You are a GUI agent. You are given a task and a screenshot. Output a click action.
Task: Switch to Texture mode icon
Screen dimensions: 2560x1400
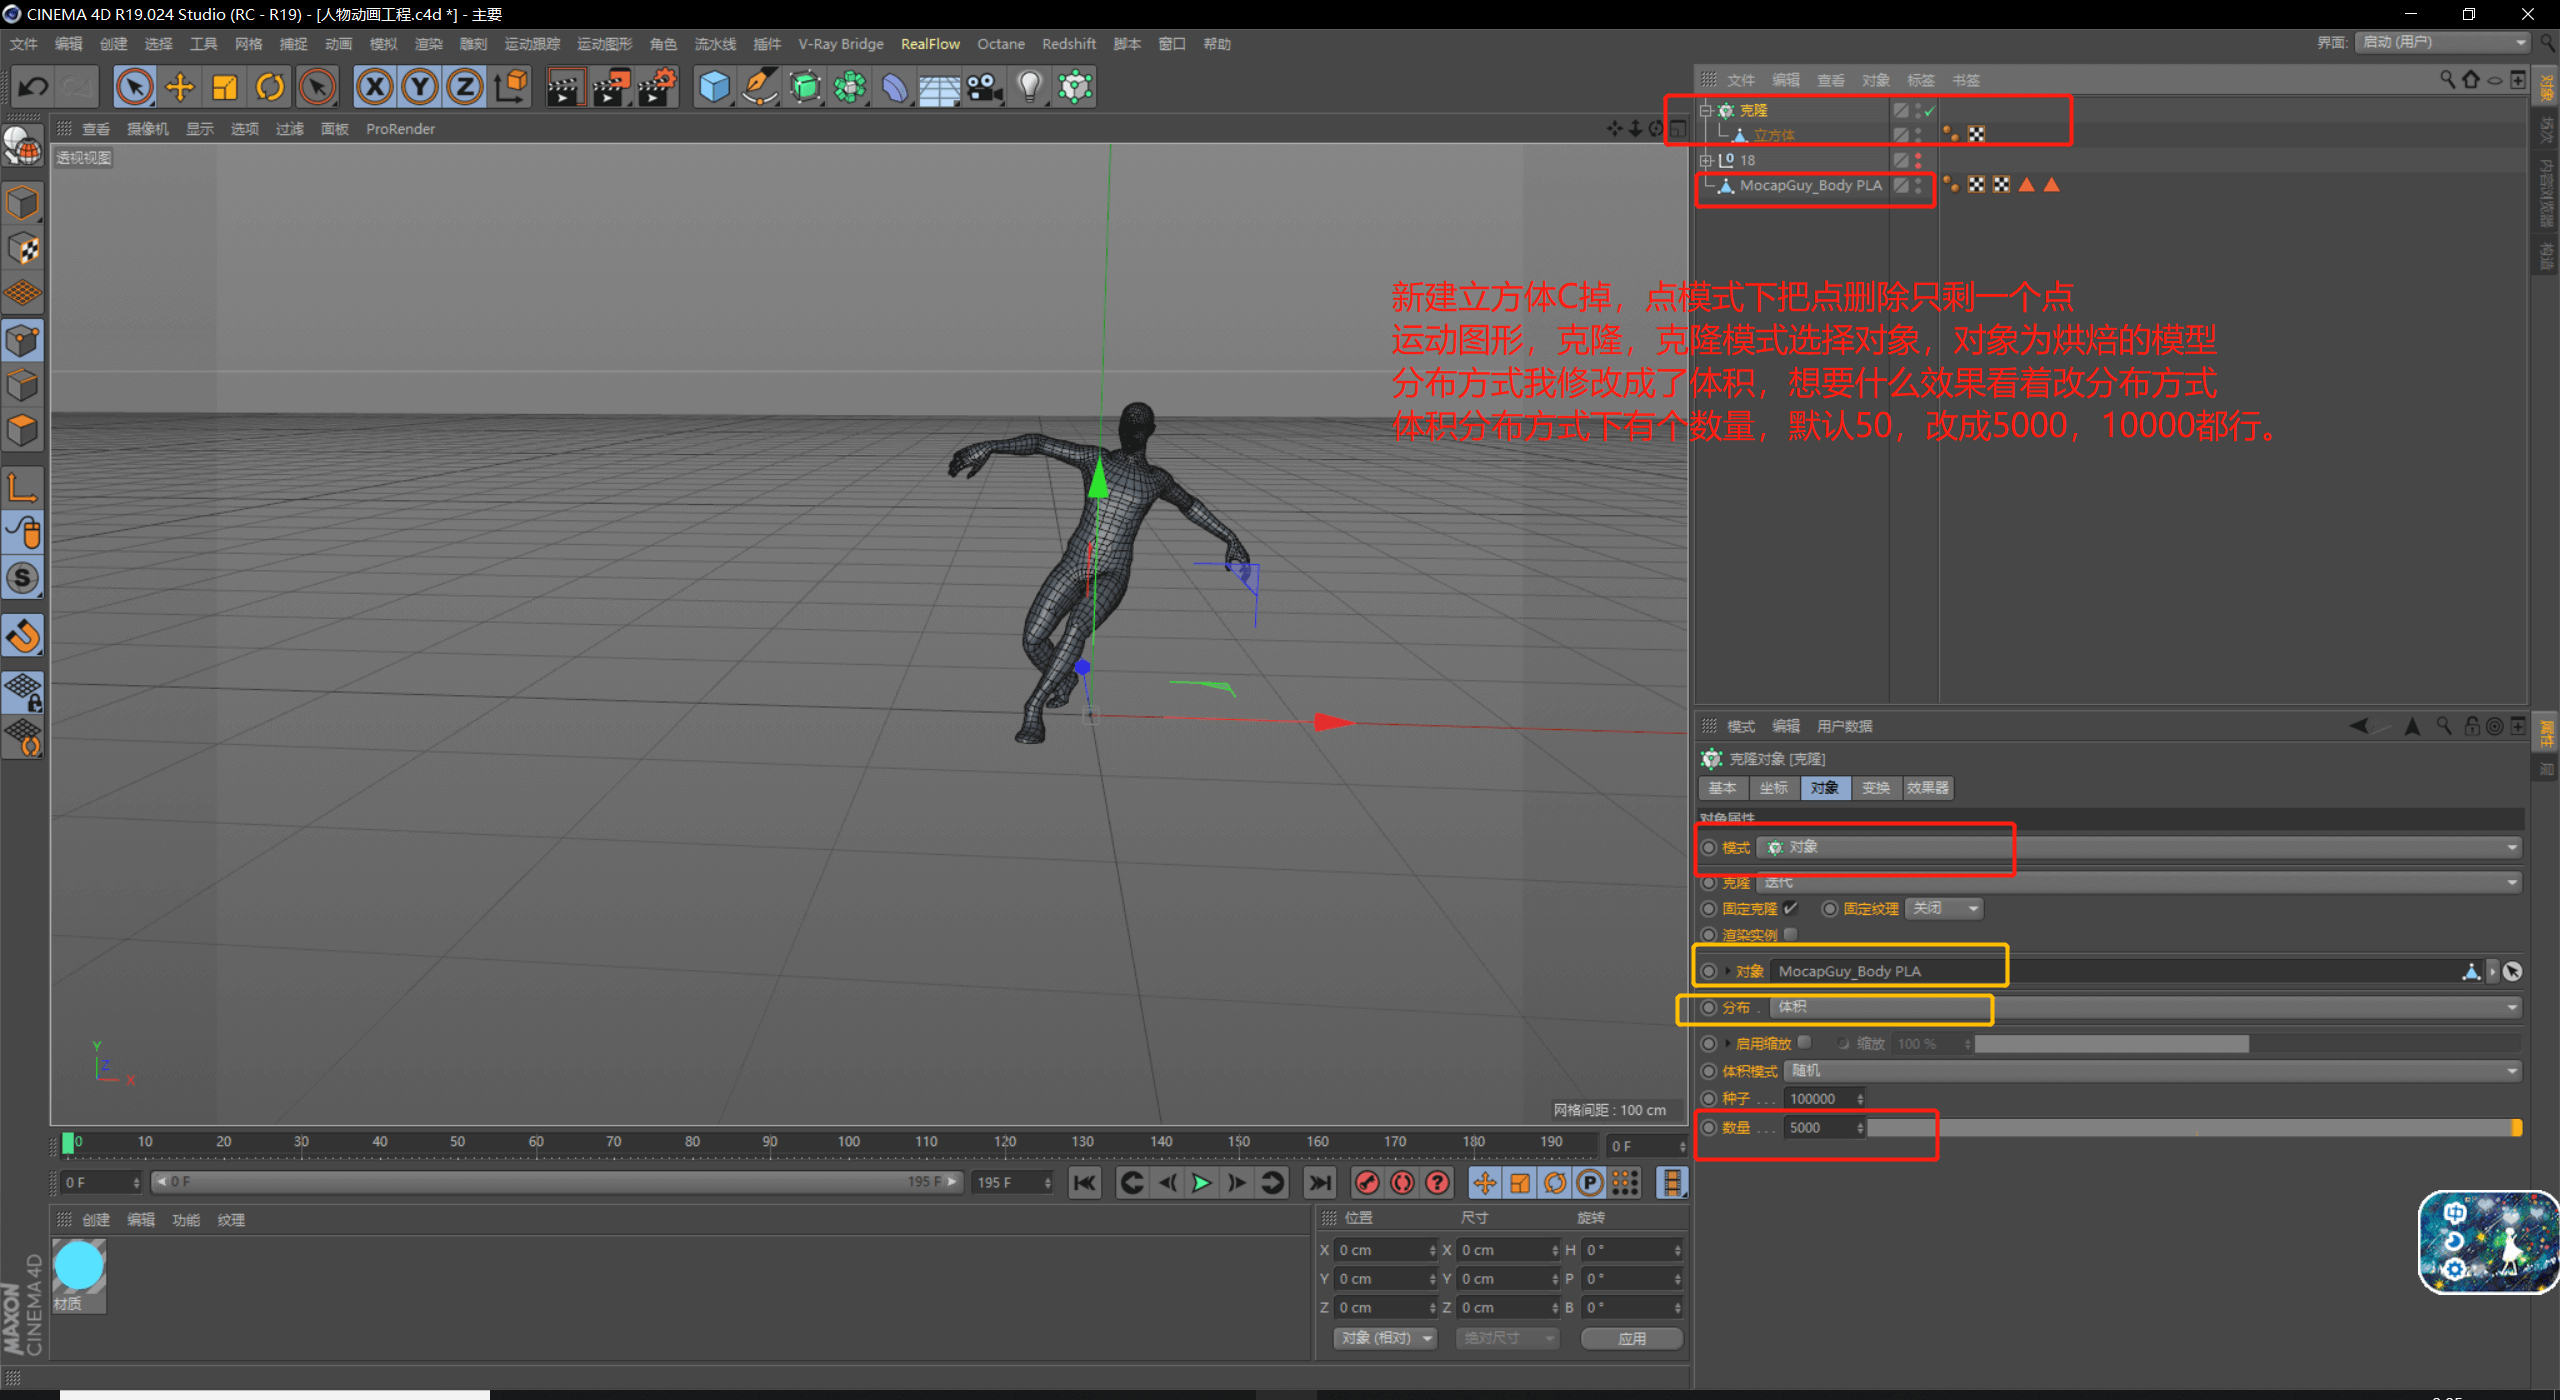click(23, 249)
